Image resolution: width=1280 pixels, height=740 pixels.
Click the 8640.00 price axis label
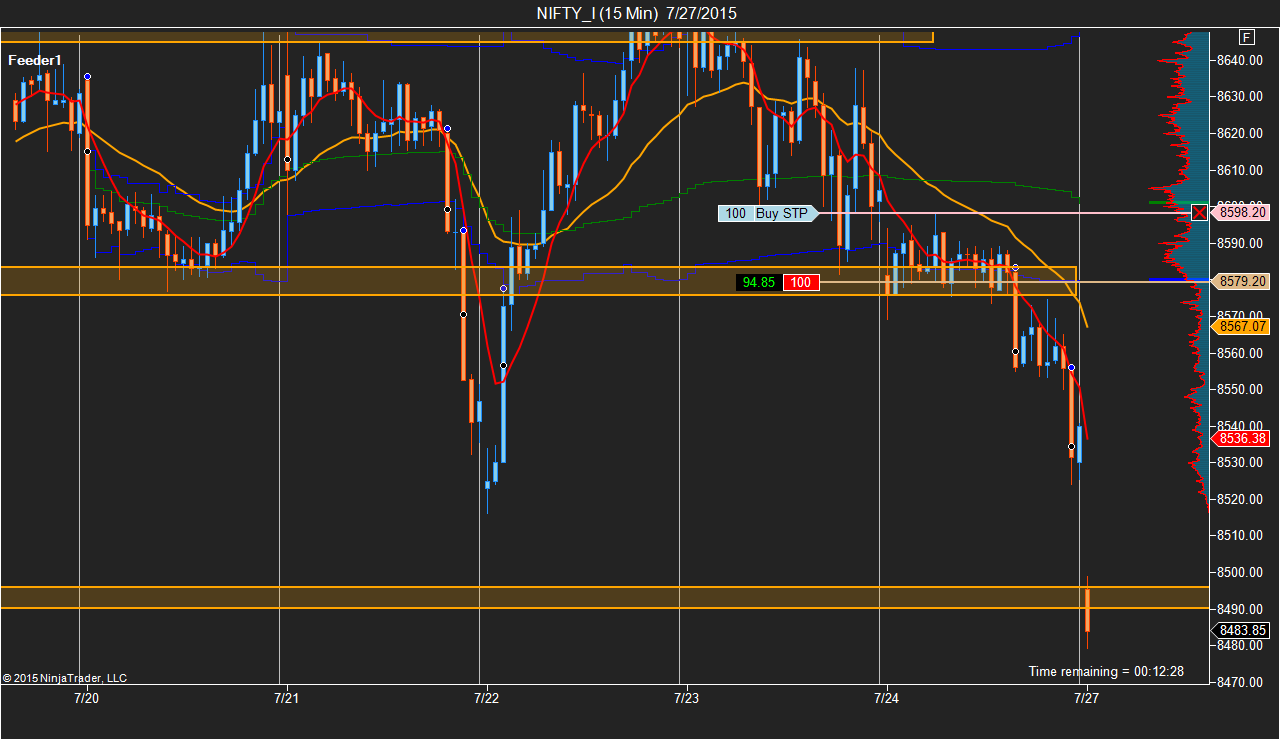pos(1242,60)
